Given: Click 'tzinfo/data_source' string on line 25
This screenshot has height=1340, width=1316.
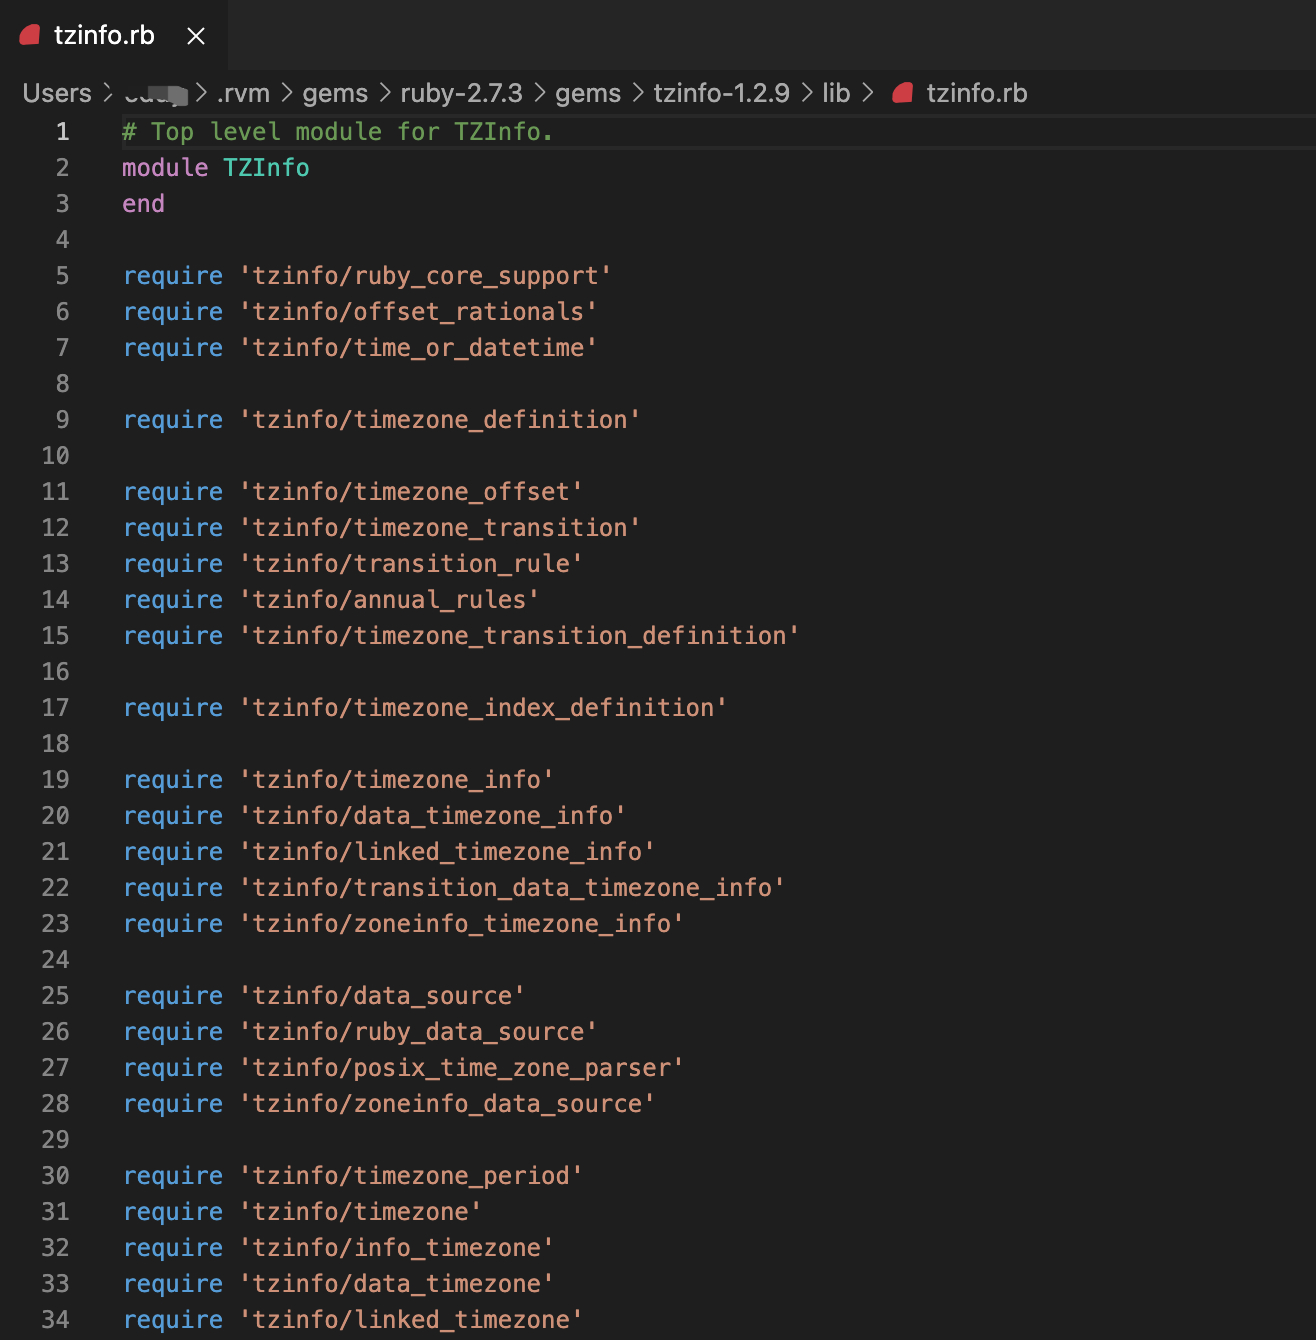Looking at the screenshot, I should [x=382, y=995].
